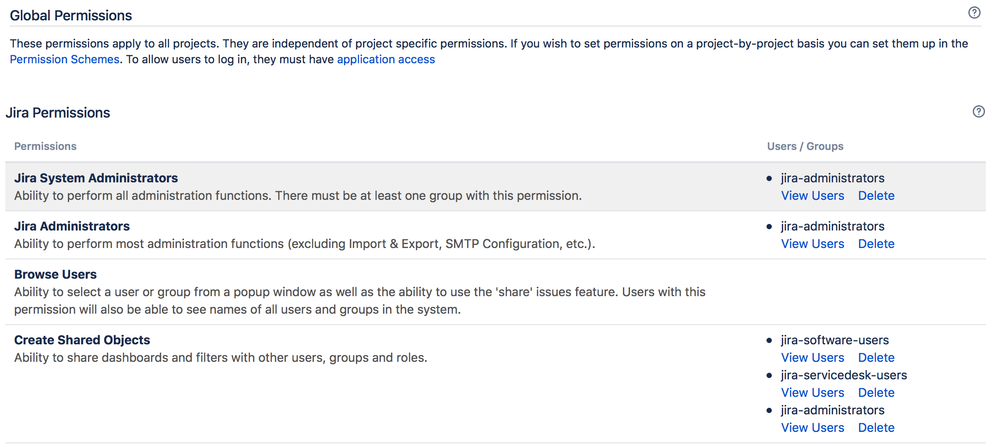This screenshot has height=447, width=999.
Task: Open help icon beside Jira Permissions heading
Action: pos(978,112)
